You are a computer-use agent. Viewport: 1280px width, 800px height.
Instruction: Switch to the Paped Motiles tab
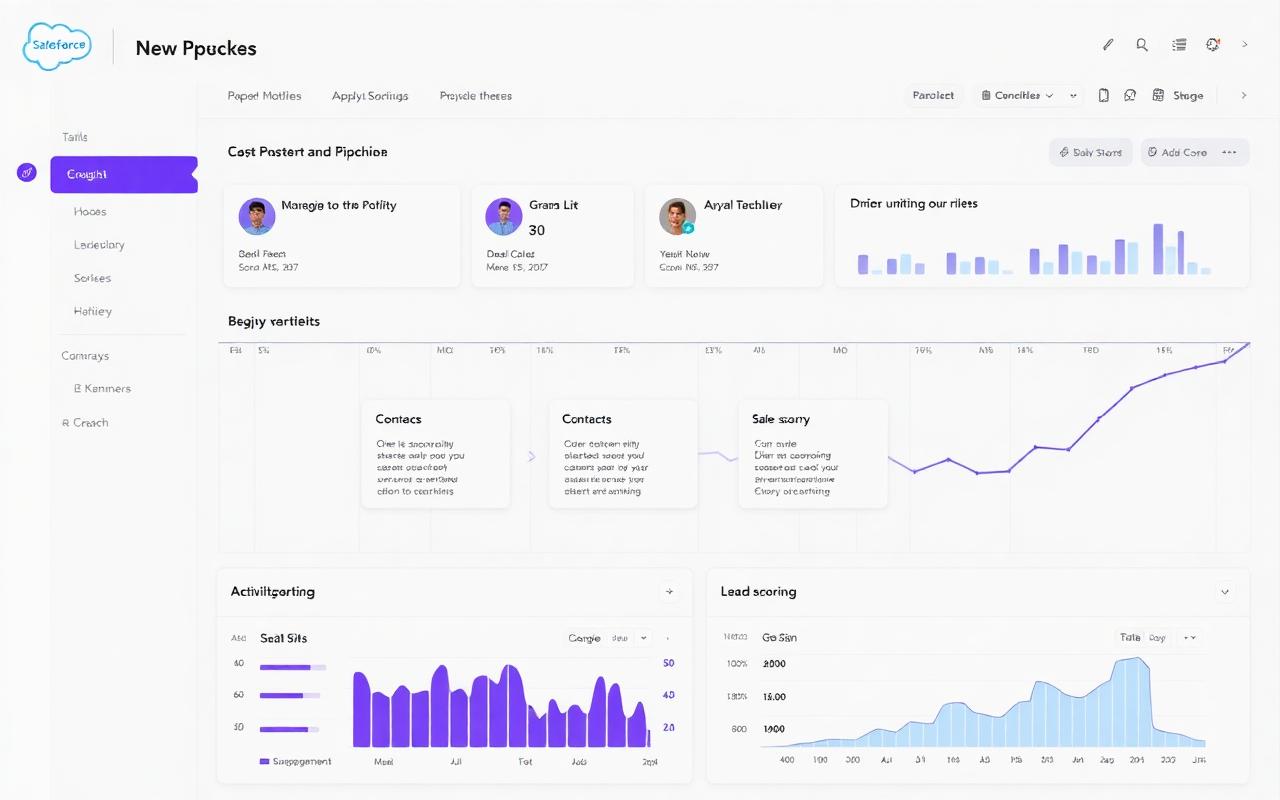click(264, 96)
